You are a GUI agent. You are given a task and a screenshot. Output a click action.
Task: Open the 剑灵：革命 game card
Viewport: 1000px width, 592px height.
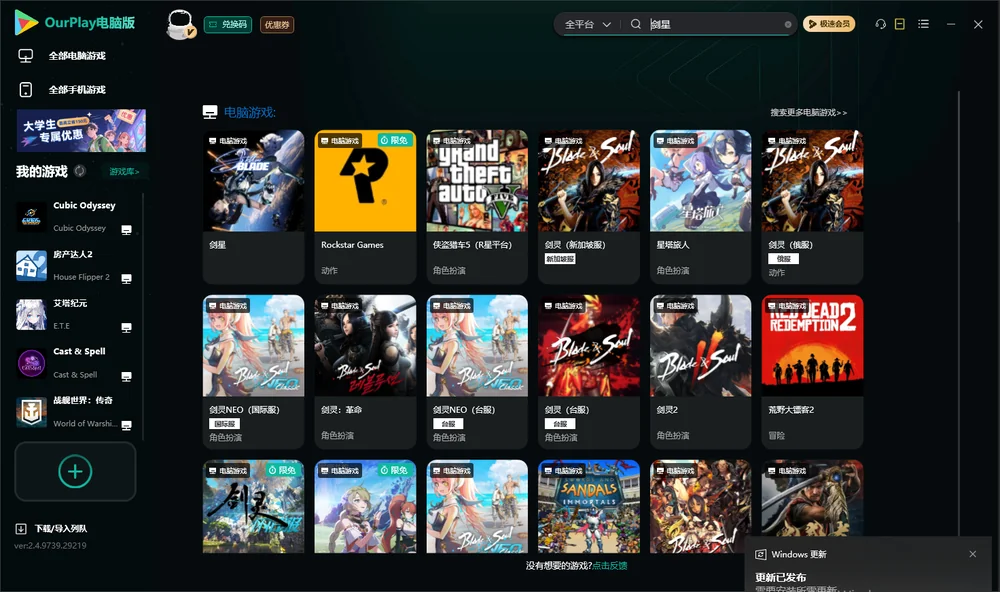[x=365, y=372]
